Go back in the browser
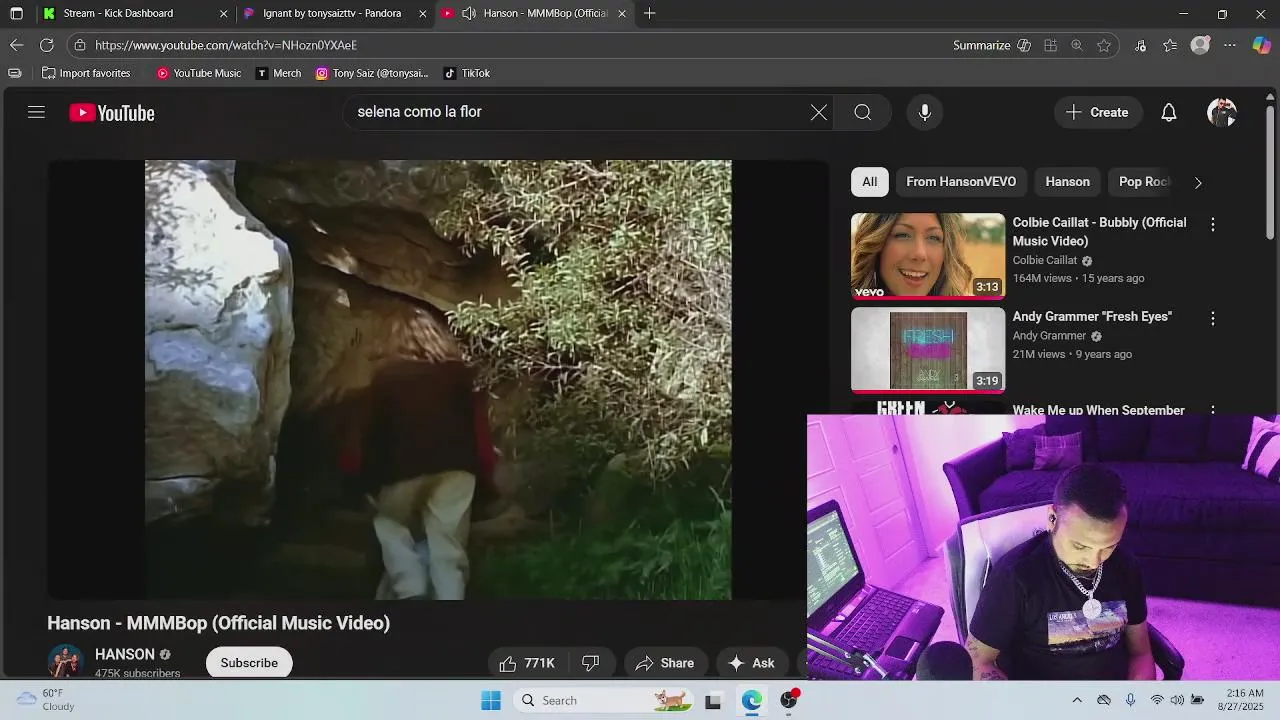The width and height of the screenshot is (1280, 720). (x=16, y=45)
